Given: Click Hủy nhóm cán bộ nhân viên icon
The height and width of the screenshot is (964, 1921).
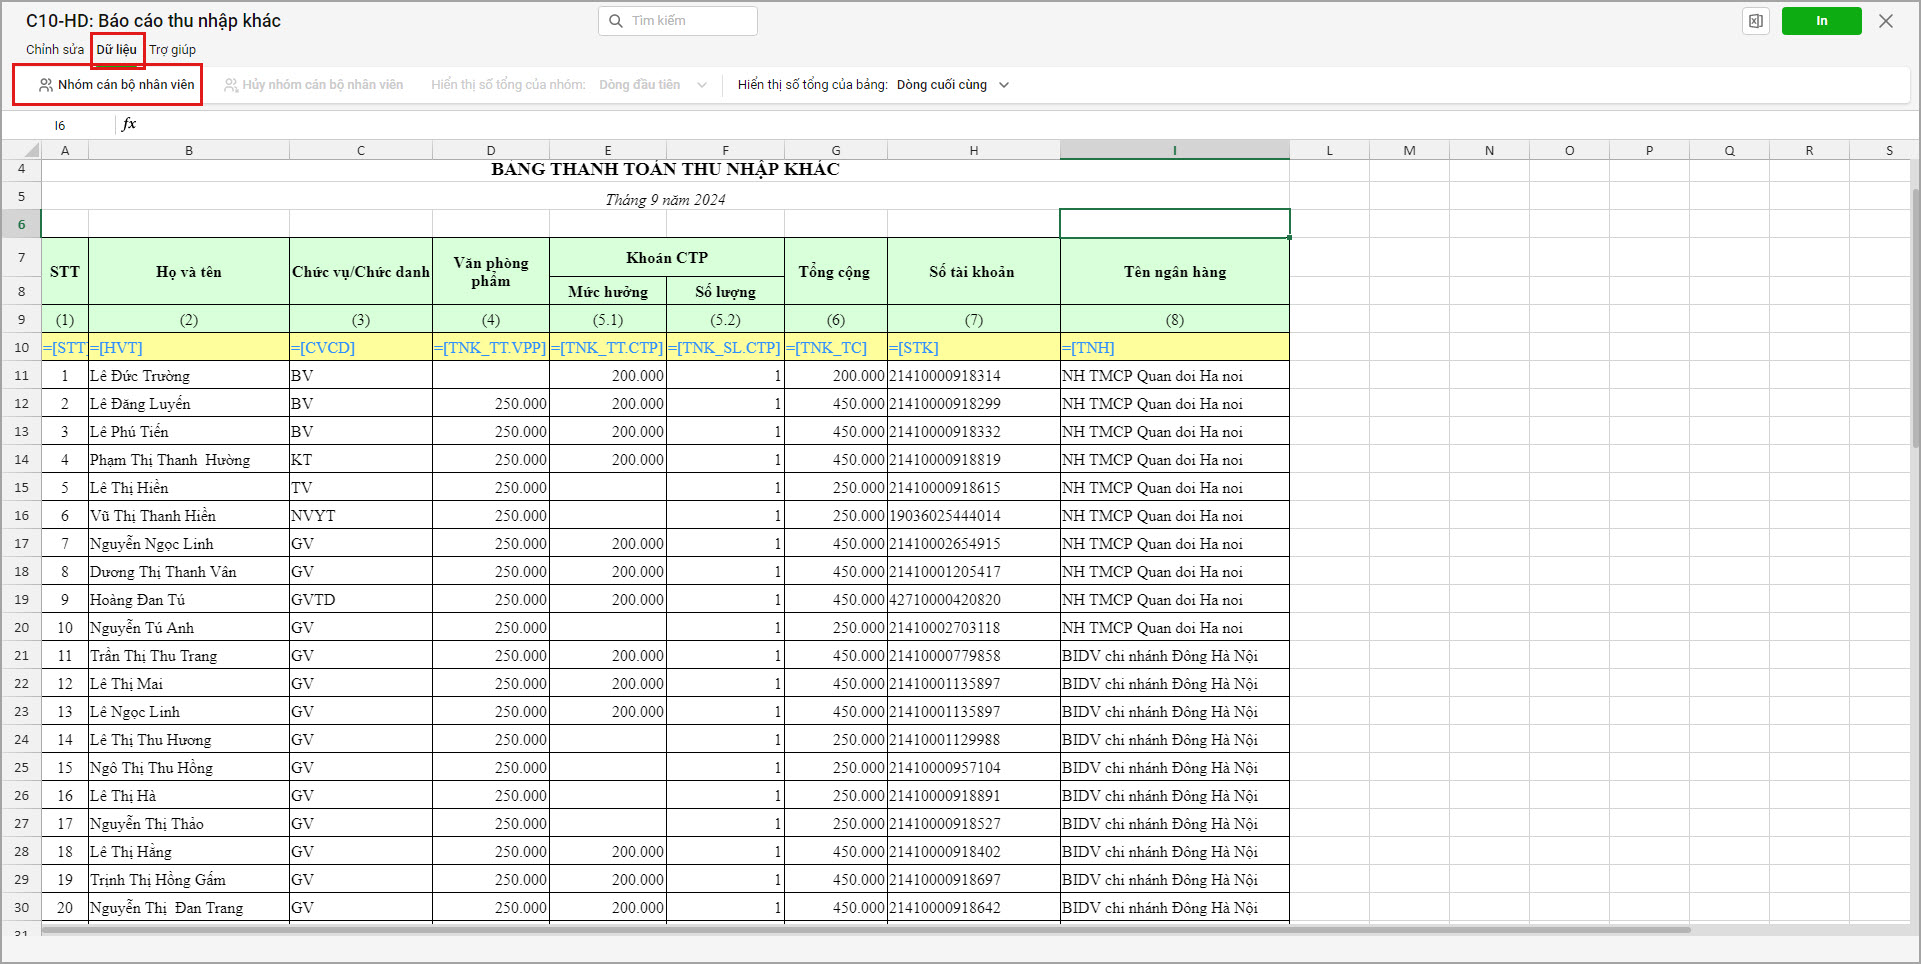Looking at the screenshot, I should pos(231,85).
